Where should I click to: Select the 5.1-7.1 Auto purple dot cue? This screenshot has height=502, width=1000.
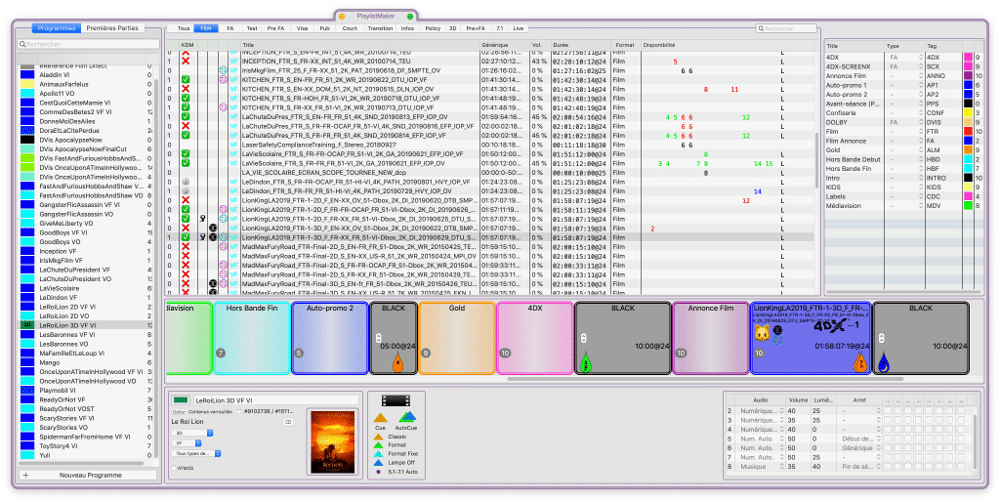pyautogui.click(x=378, y=472)
